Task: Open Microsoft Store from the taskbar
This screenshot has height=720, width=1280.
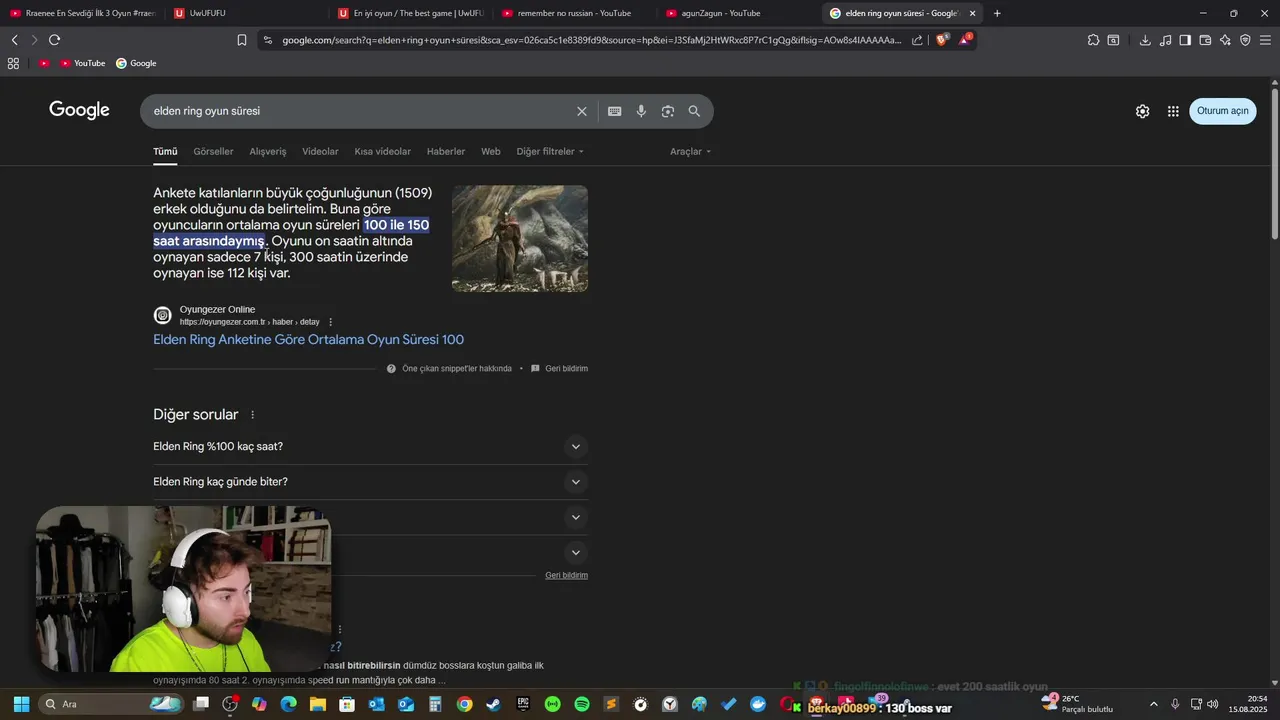Action: point(347,704)
